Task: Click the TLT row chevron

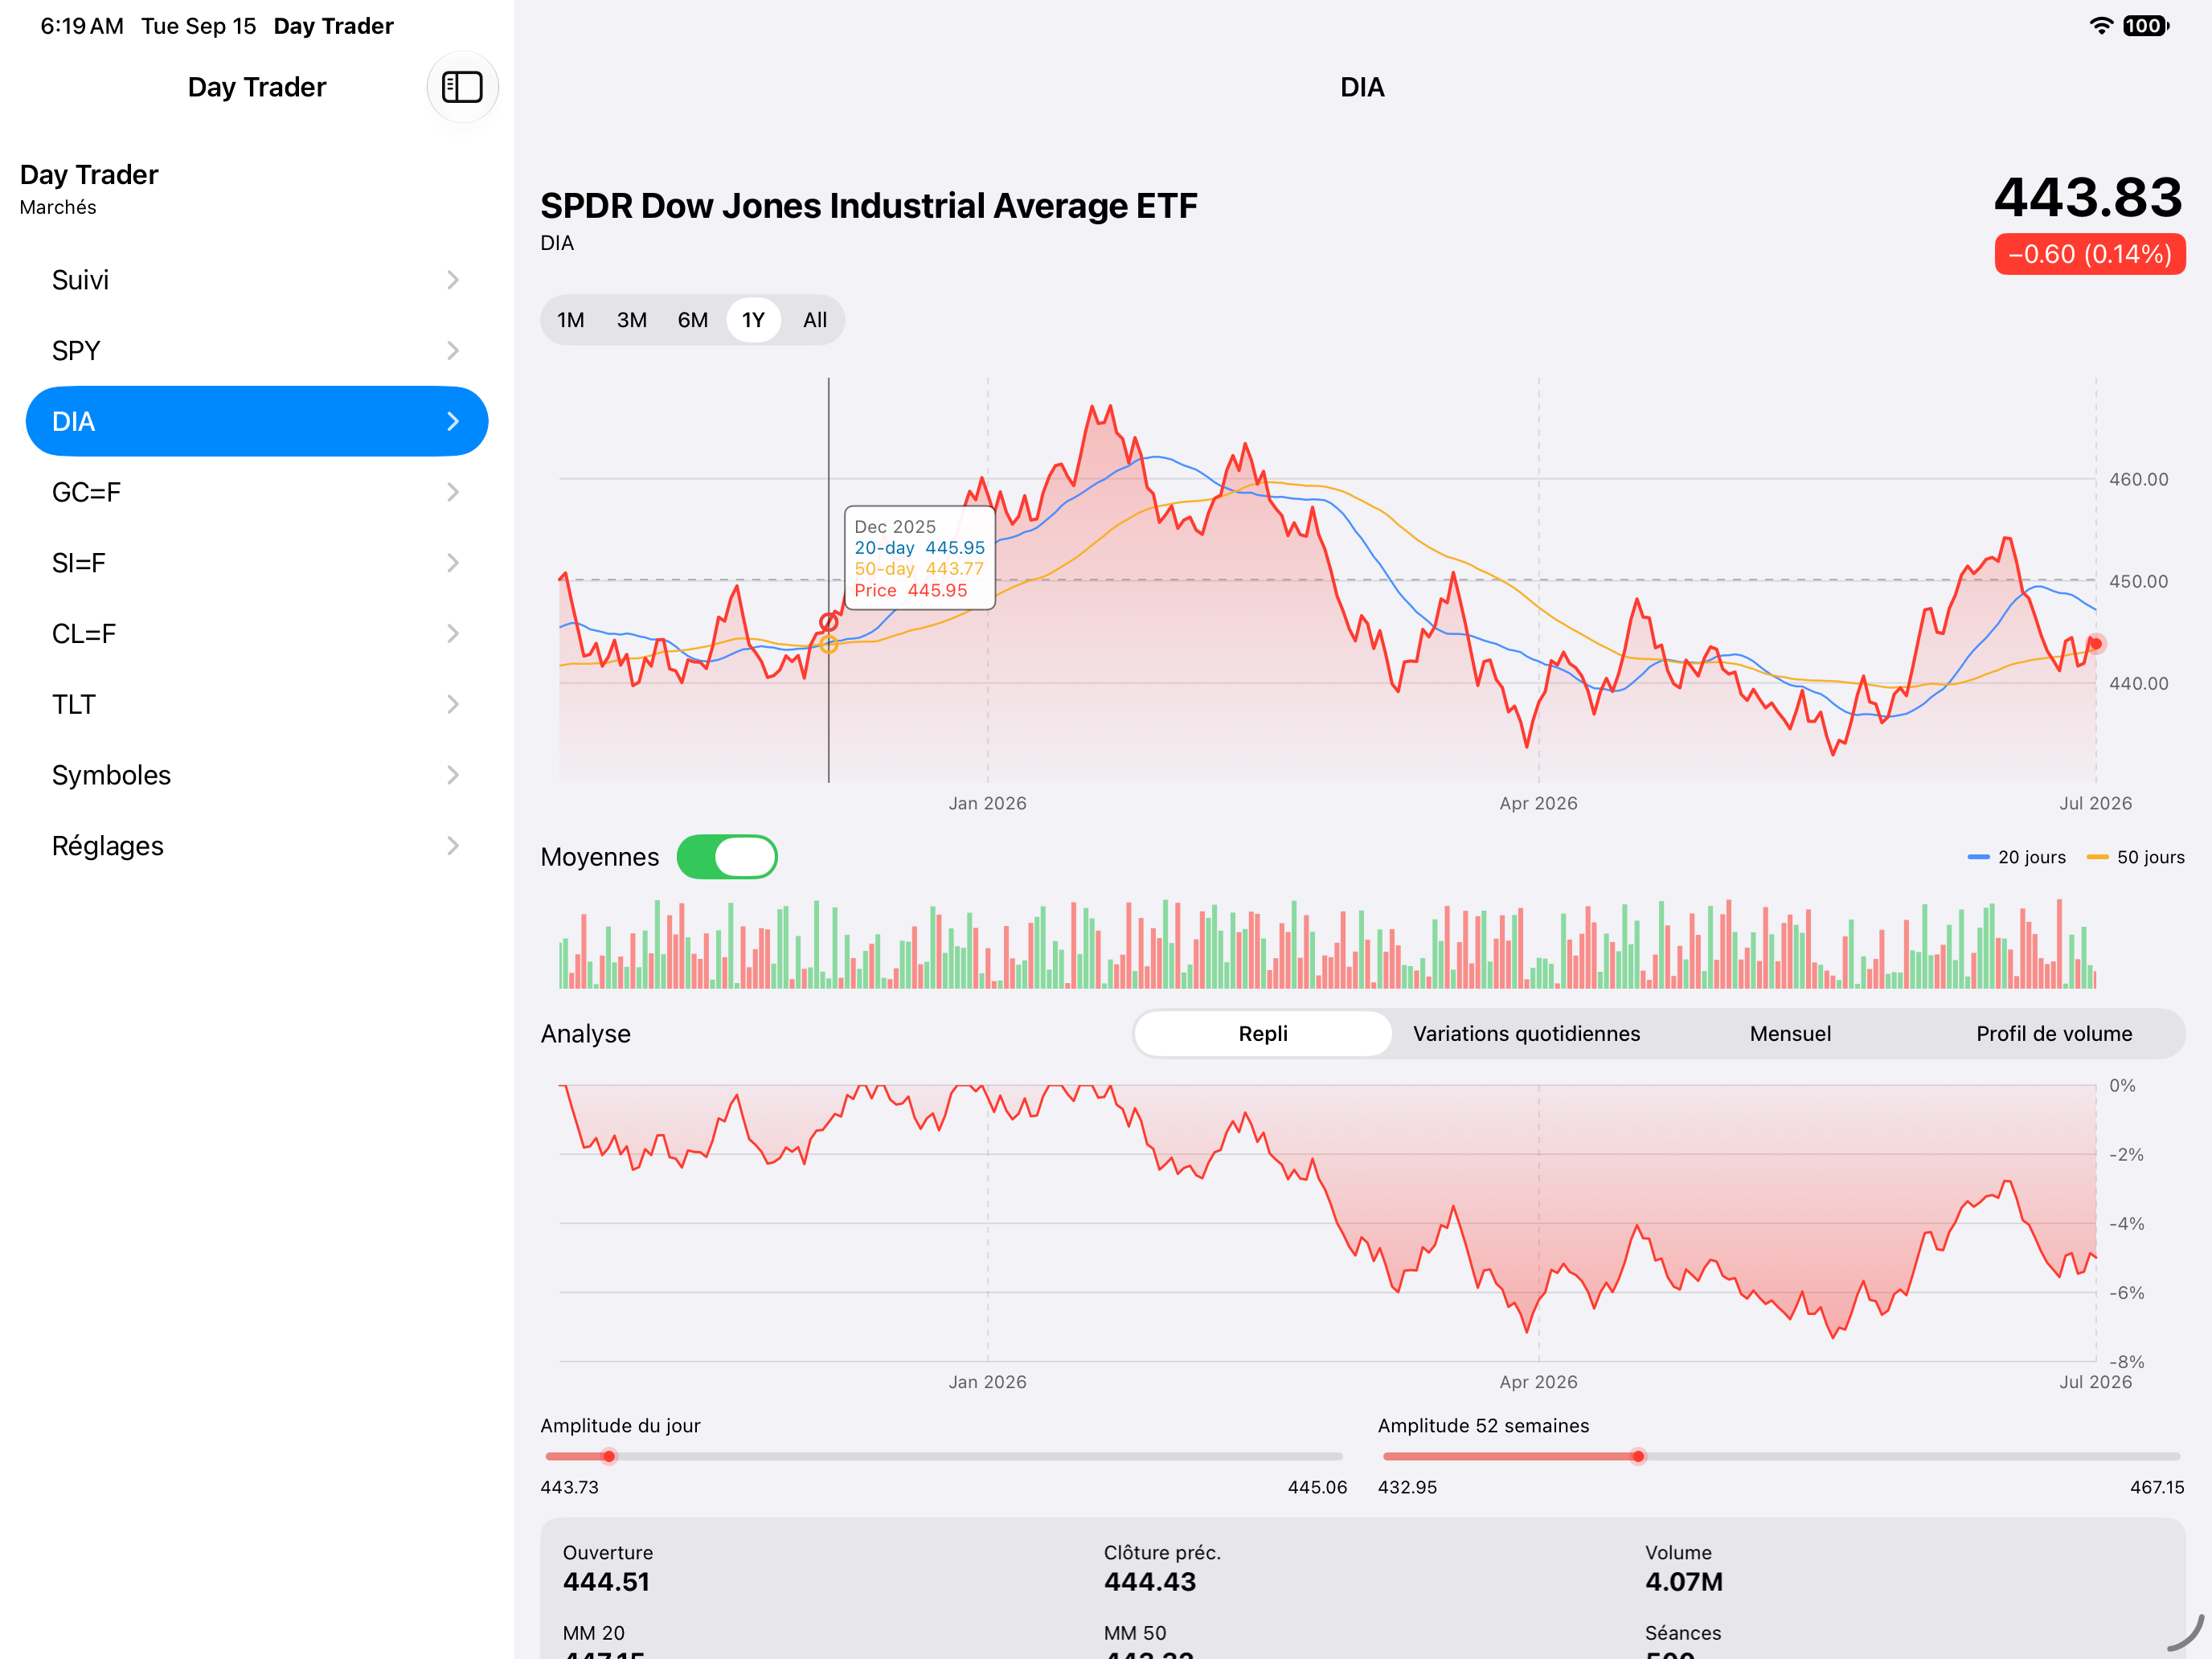Action: point(453,704)
